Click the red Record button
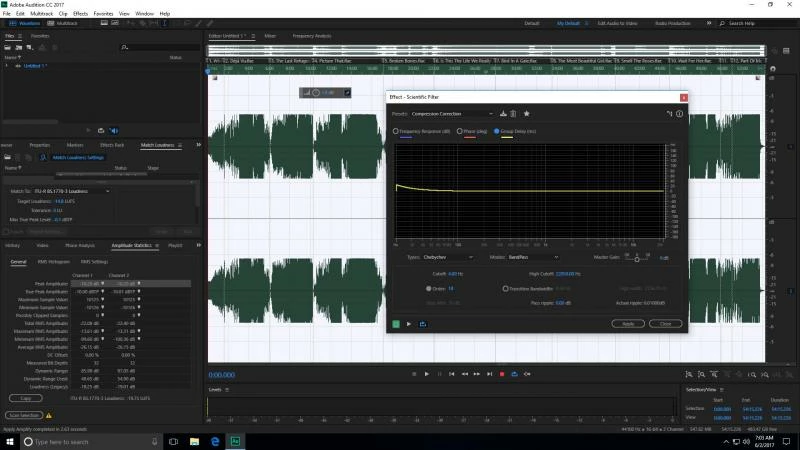 pyautogui.click(x=502, y=374)
